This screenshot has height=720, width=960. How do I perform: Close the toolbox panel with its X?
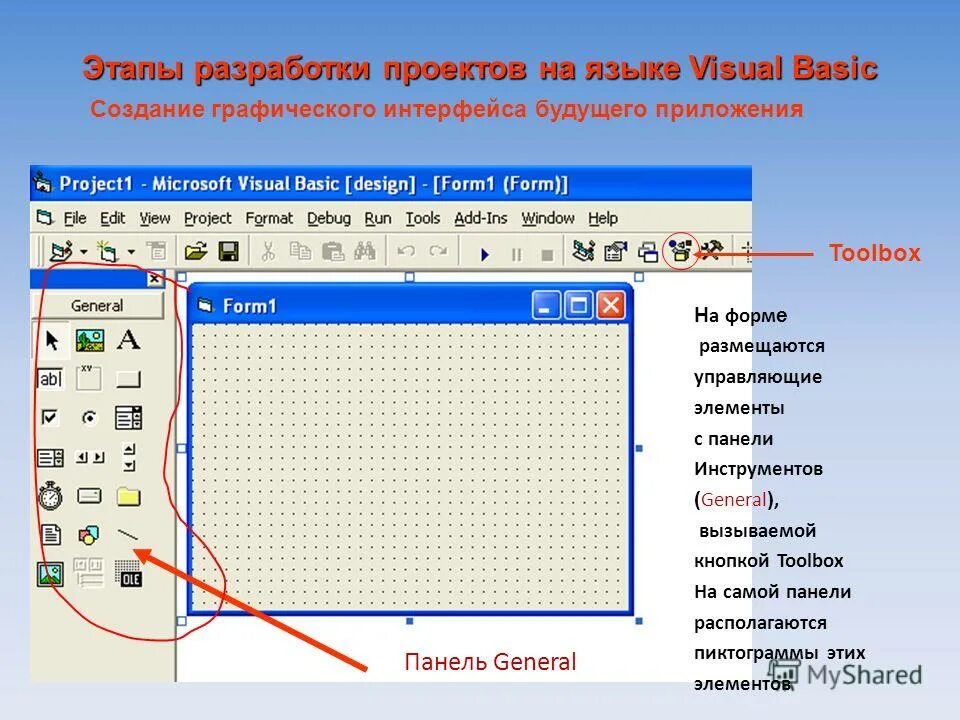coord(155,279)
